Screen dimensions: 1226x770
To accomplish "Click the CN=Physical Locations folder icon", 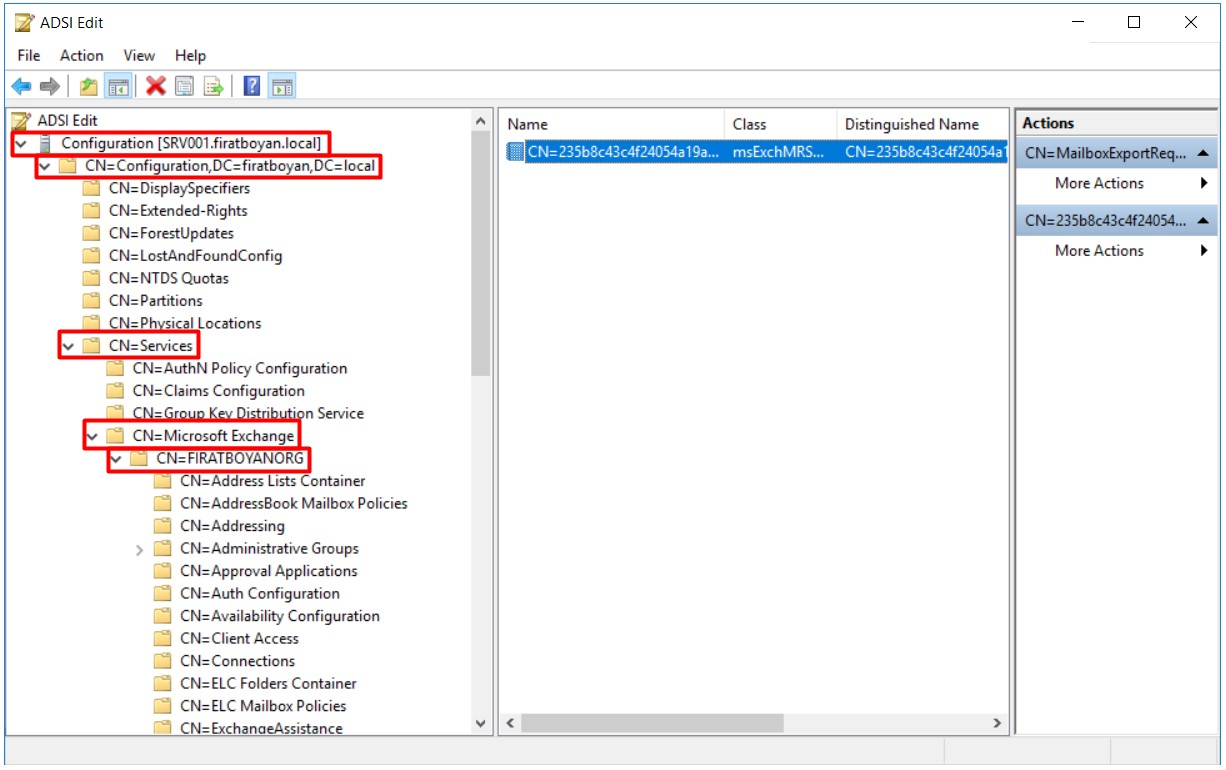I will 92,323.
